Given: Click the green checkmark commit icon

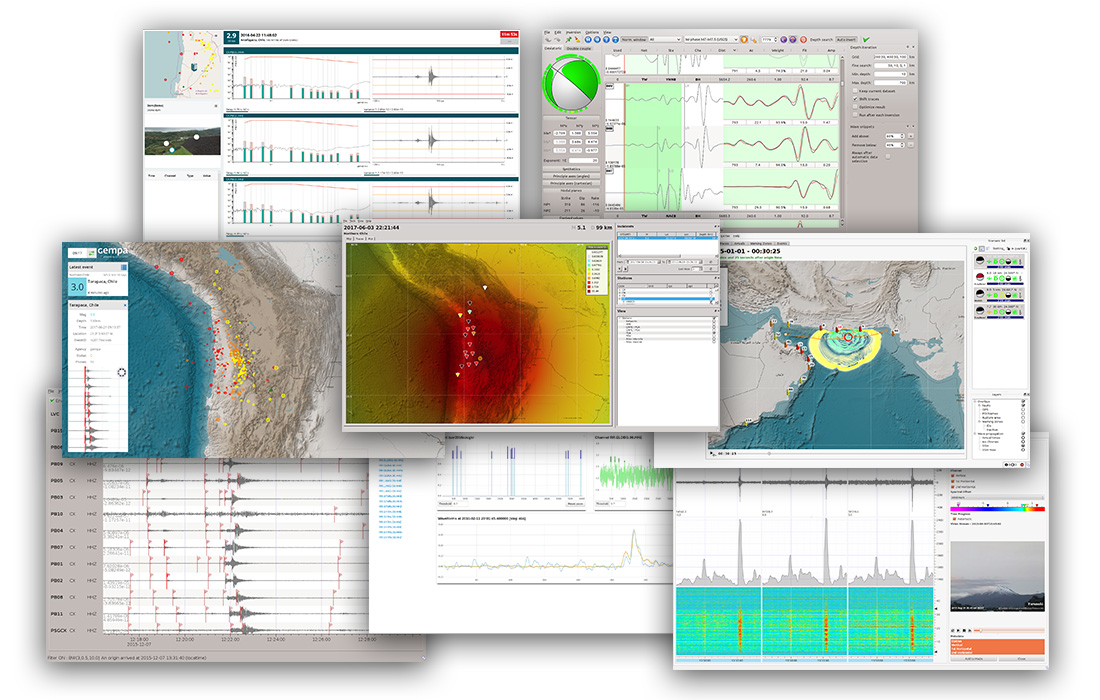Looking at the screenshot, I should (x=866, y=39).
